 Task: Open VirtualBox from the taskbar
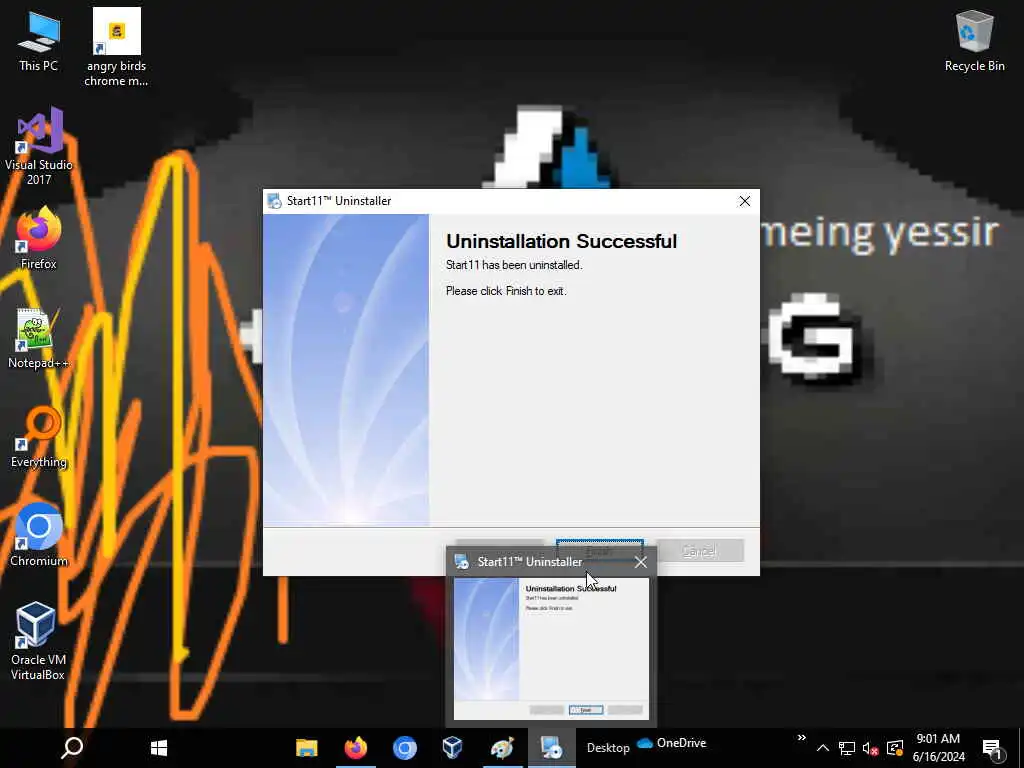[453, 748]
